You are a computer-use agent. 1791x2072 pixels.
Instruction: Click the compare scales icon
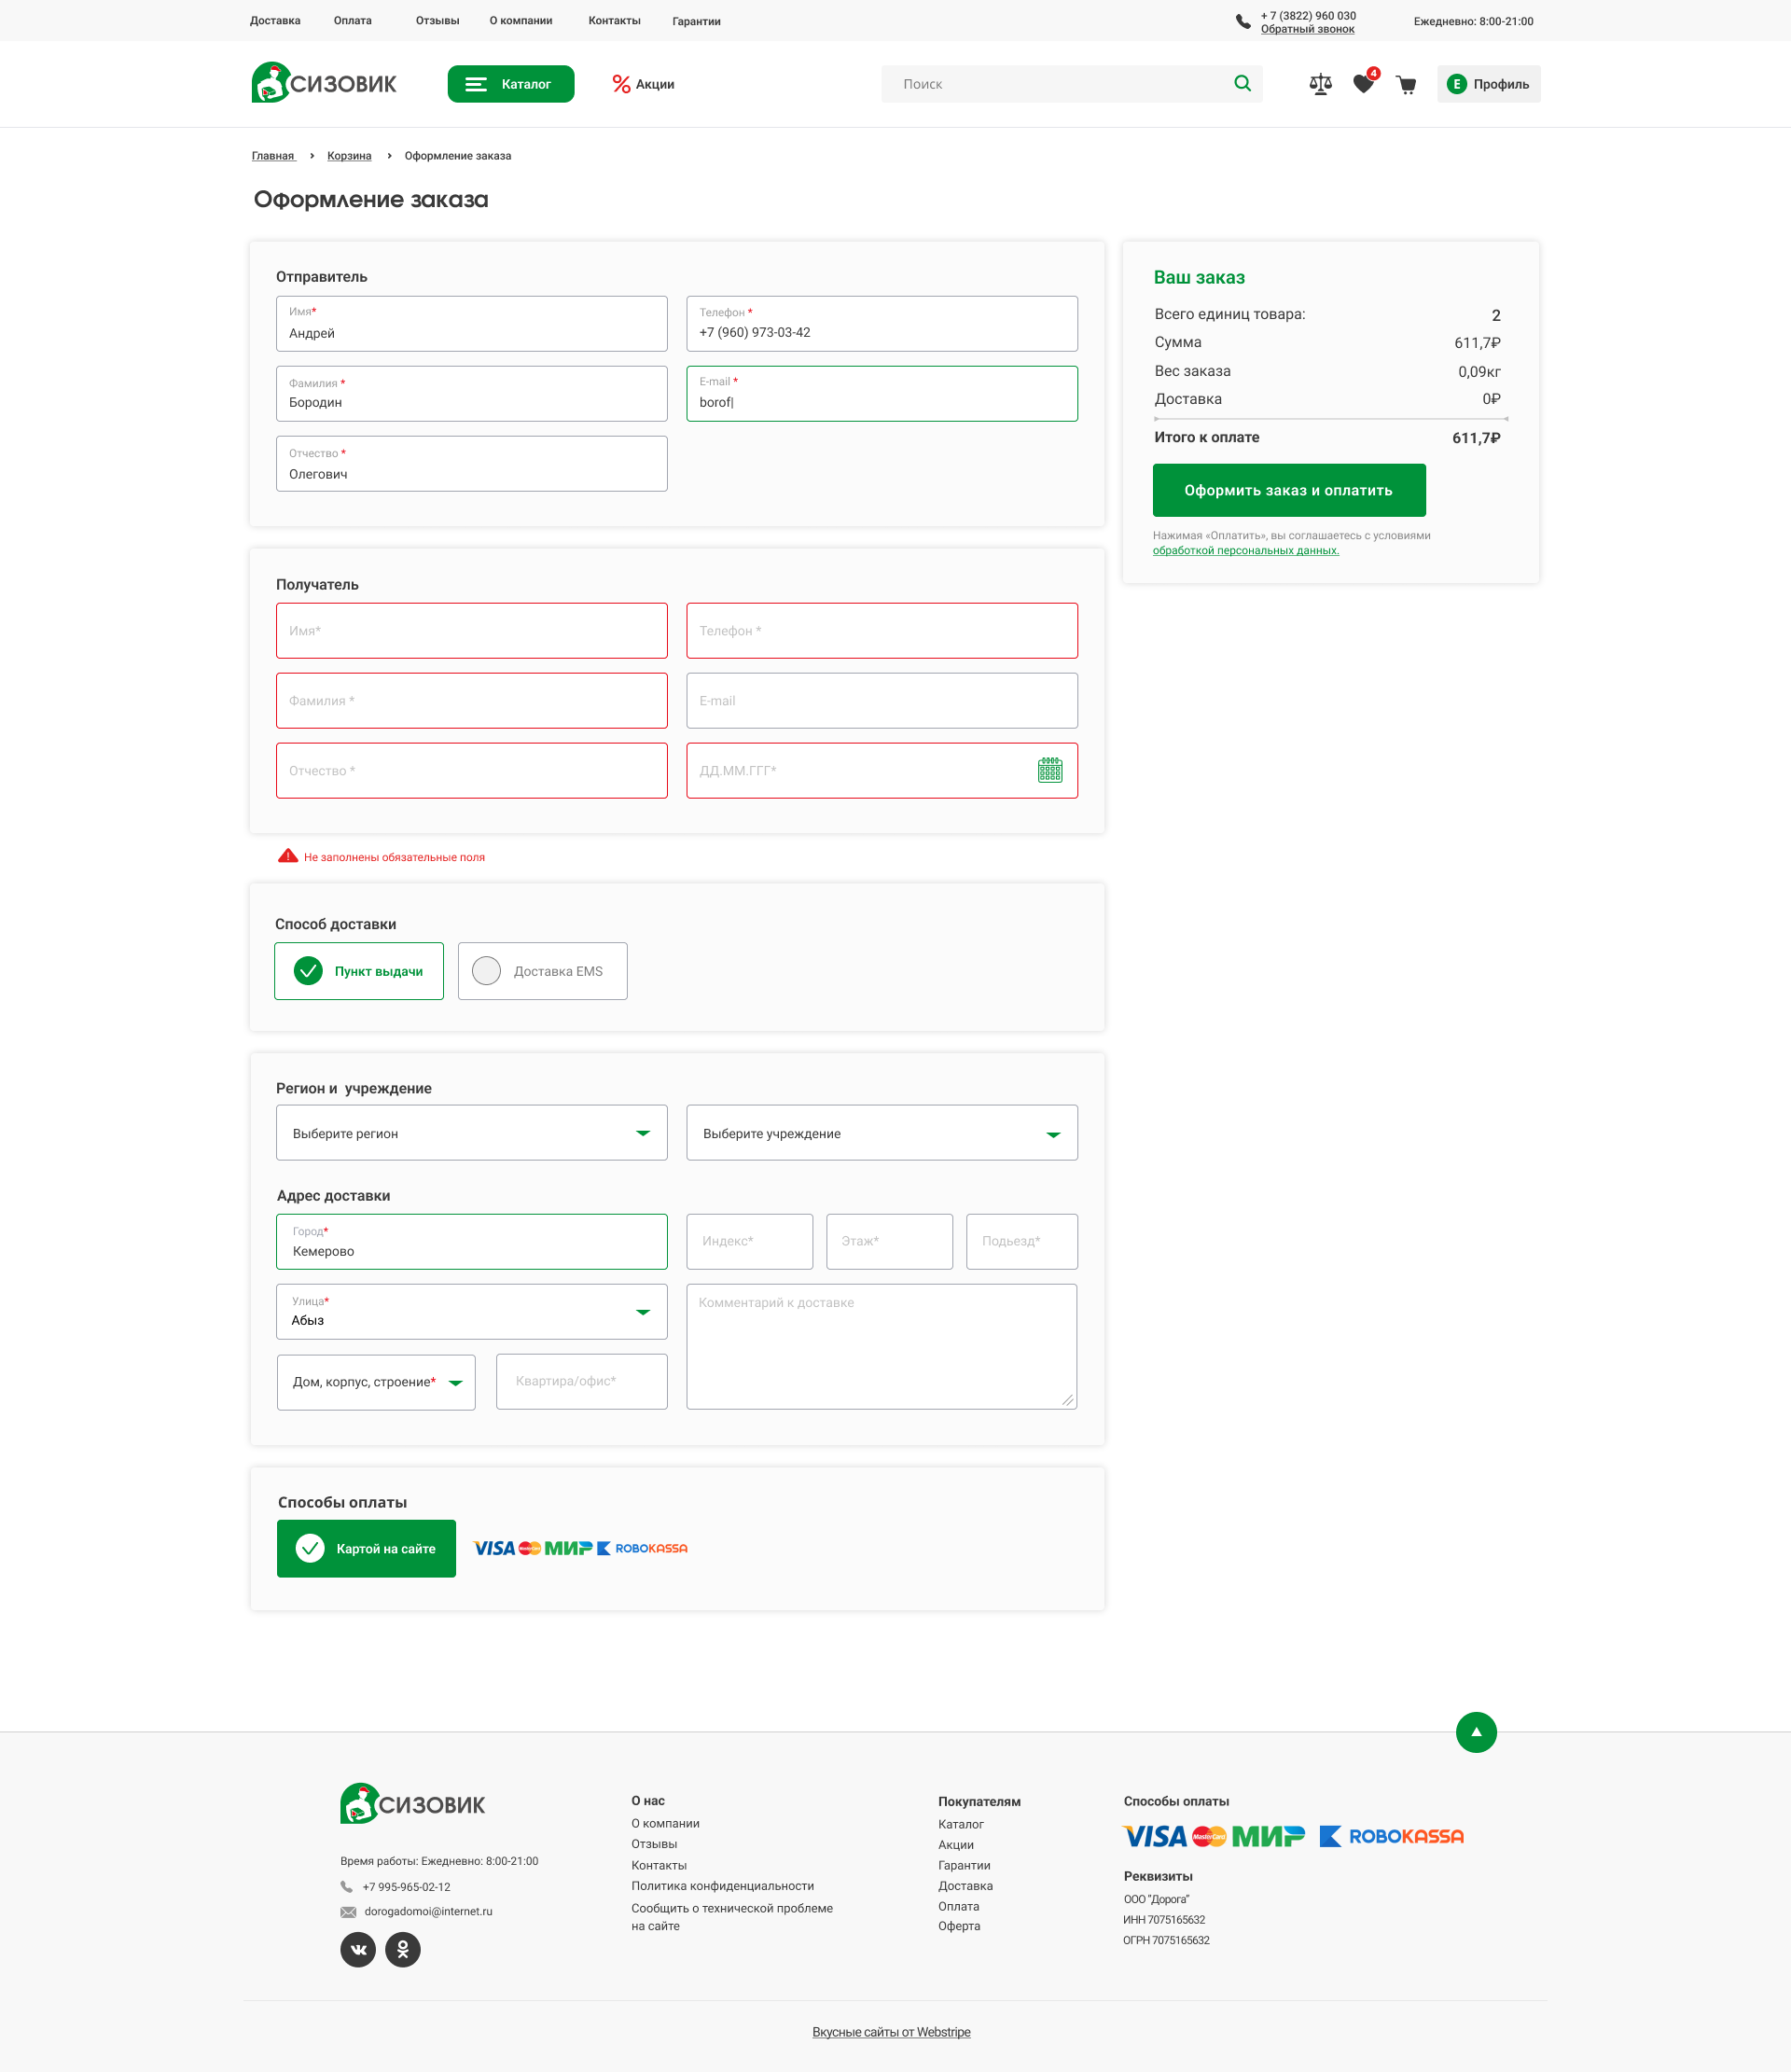tap(1320, 84)
